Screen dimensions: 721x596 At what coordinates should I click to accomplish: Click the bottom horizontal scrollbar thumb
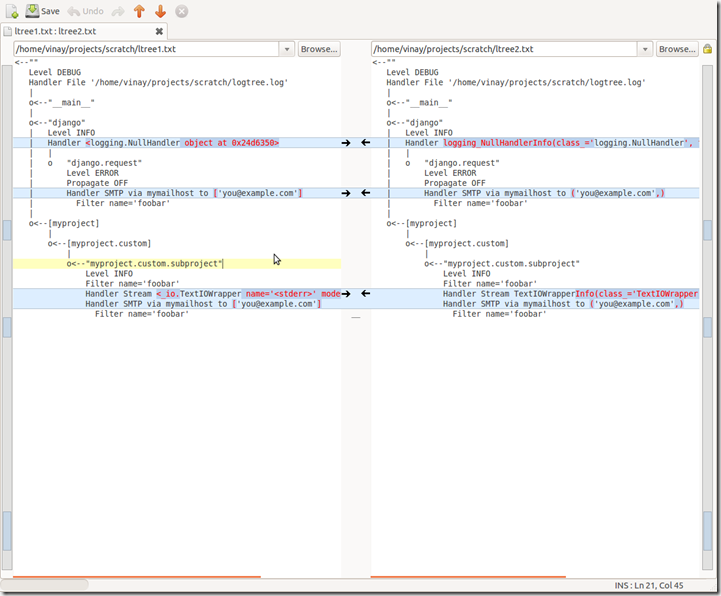45,585
